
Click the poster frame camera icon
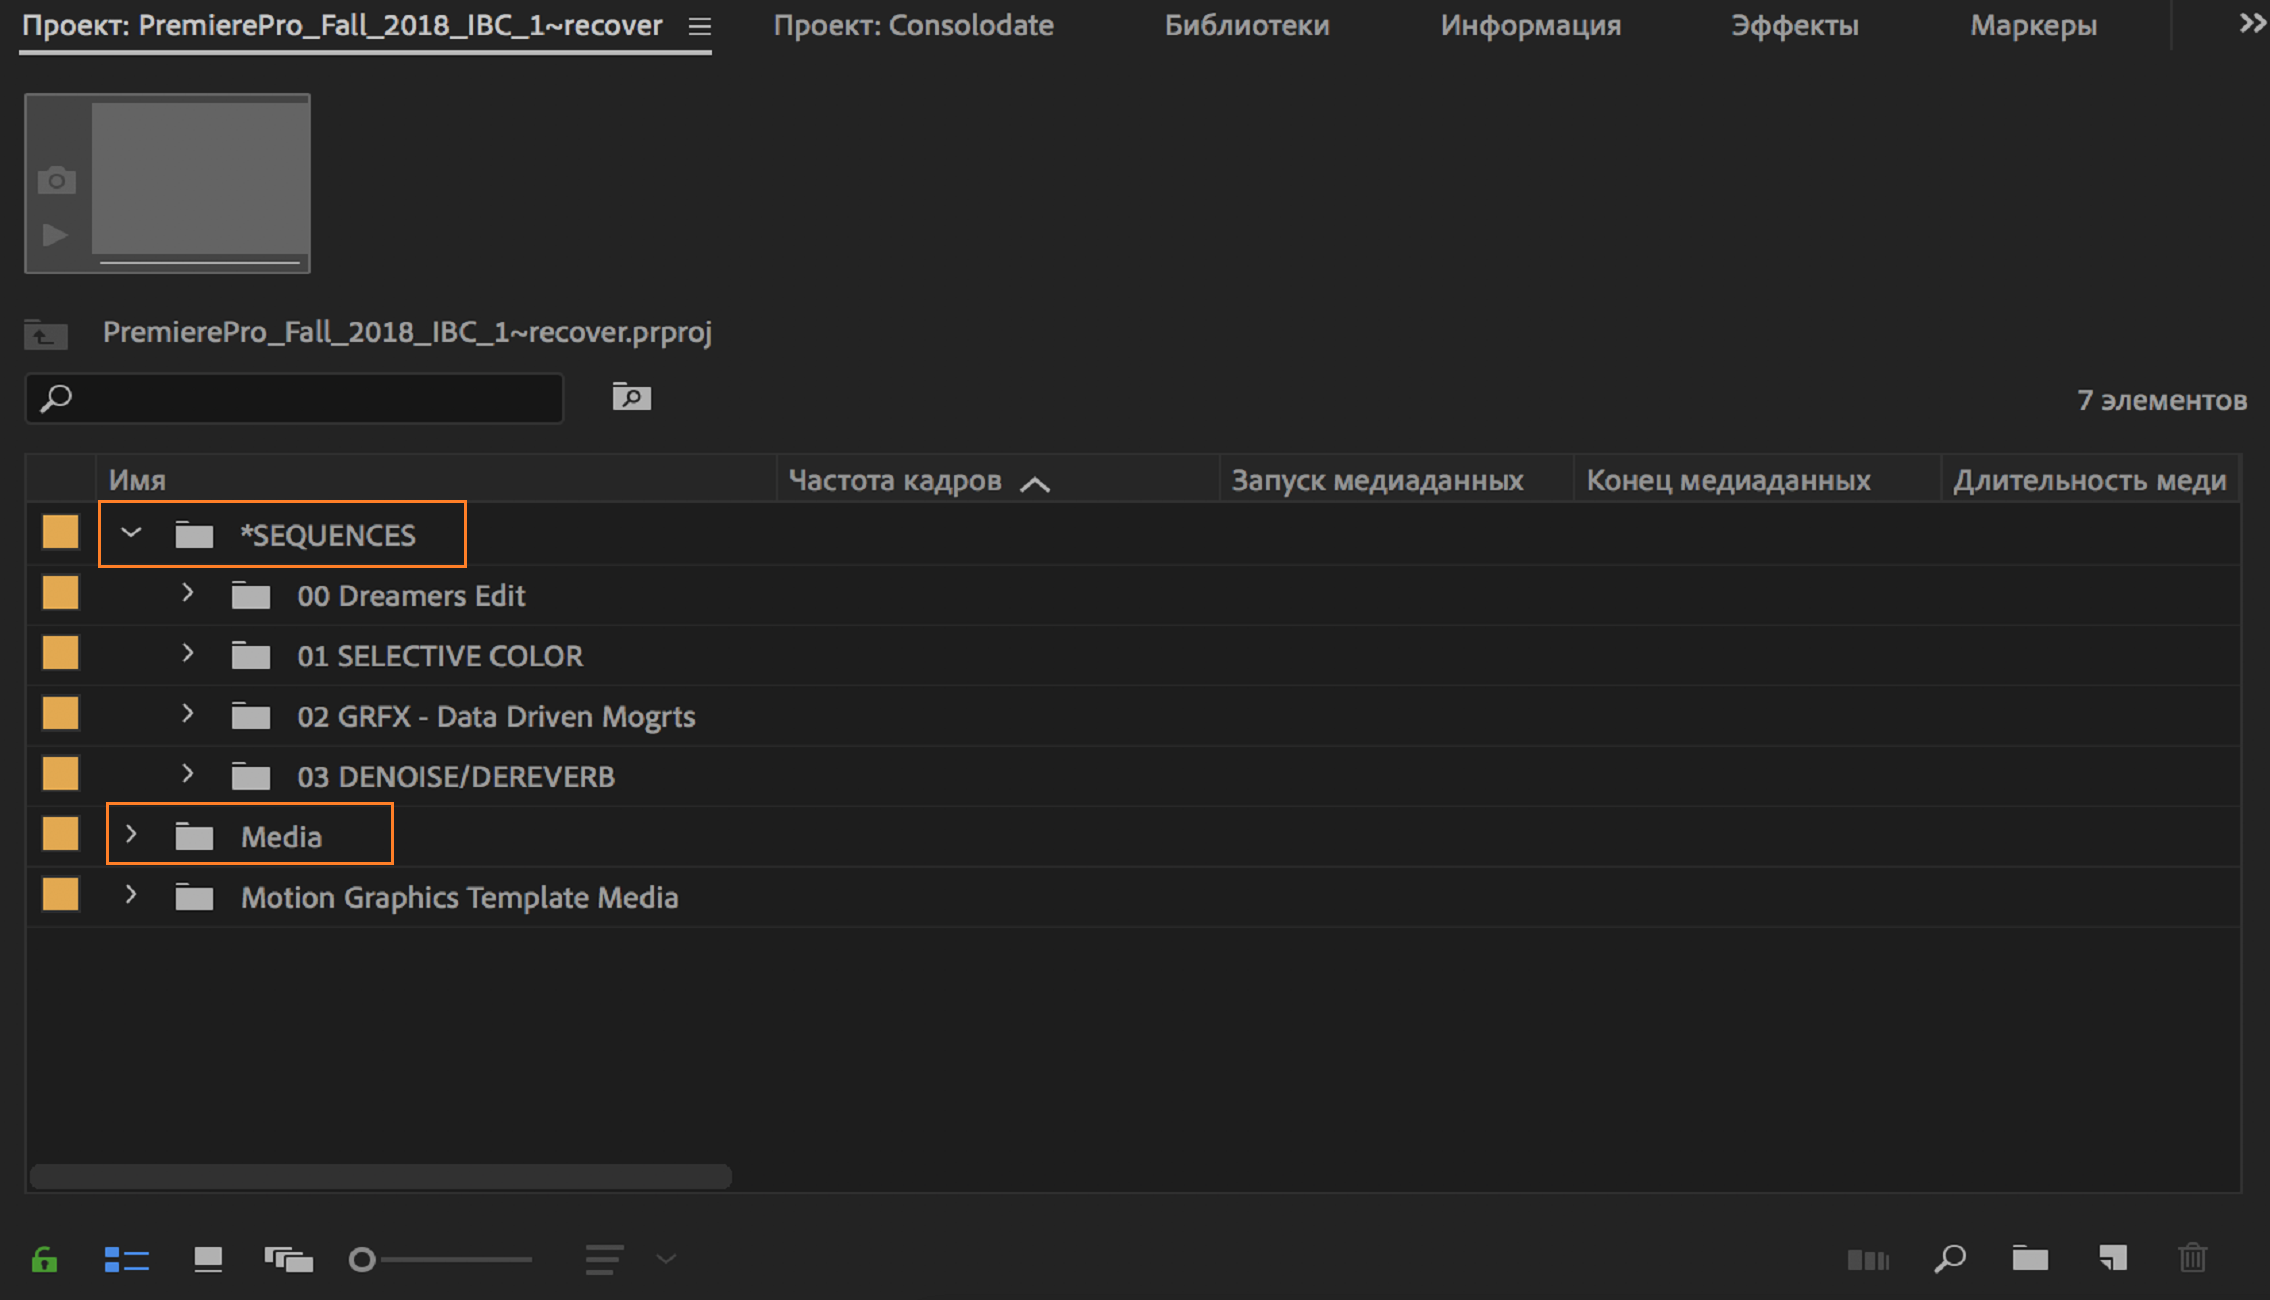pos(57,181)
